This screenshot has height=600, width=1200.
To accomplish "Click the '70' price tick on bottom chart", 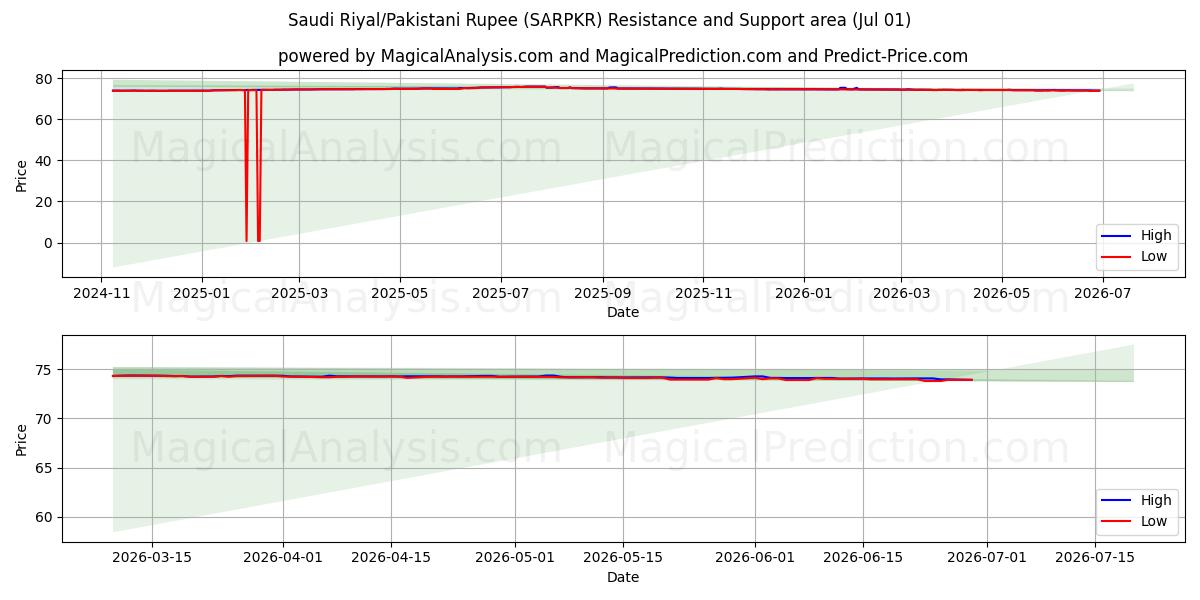I will tap(46, 419).
